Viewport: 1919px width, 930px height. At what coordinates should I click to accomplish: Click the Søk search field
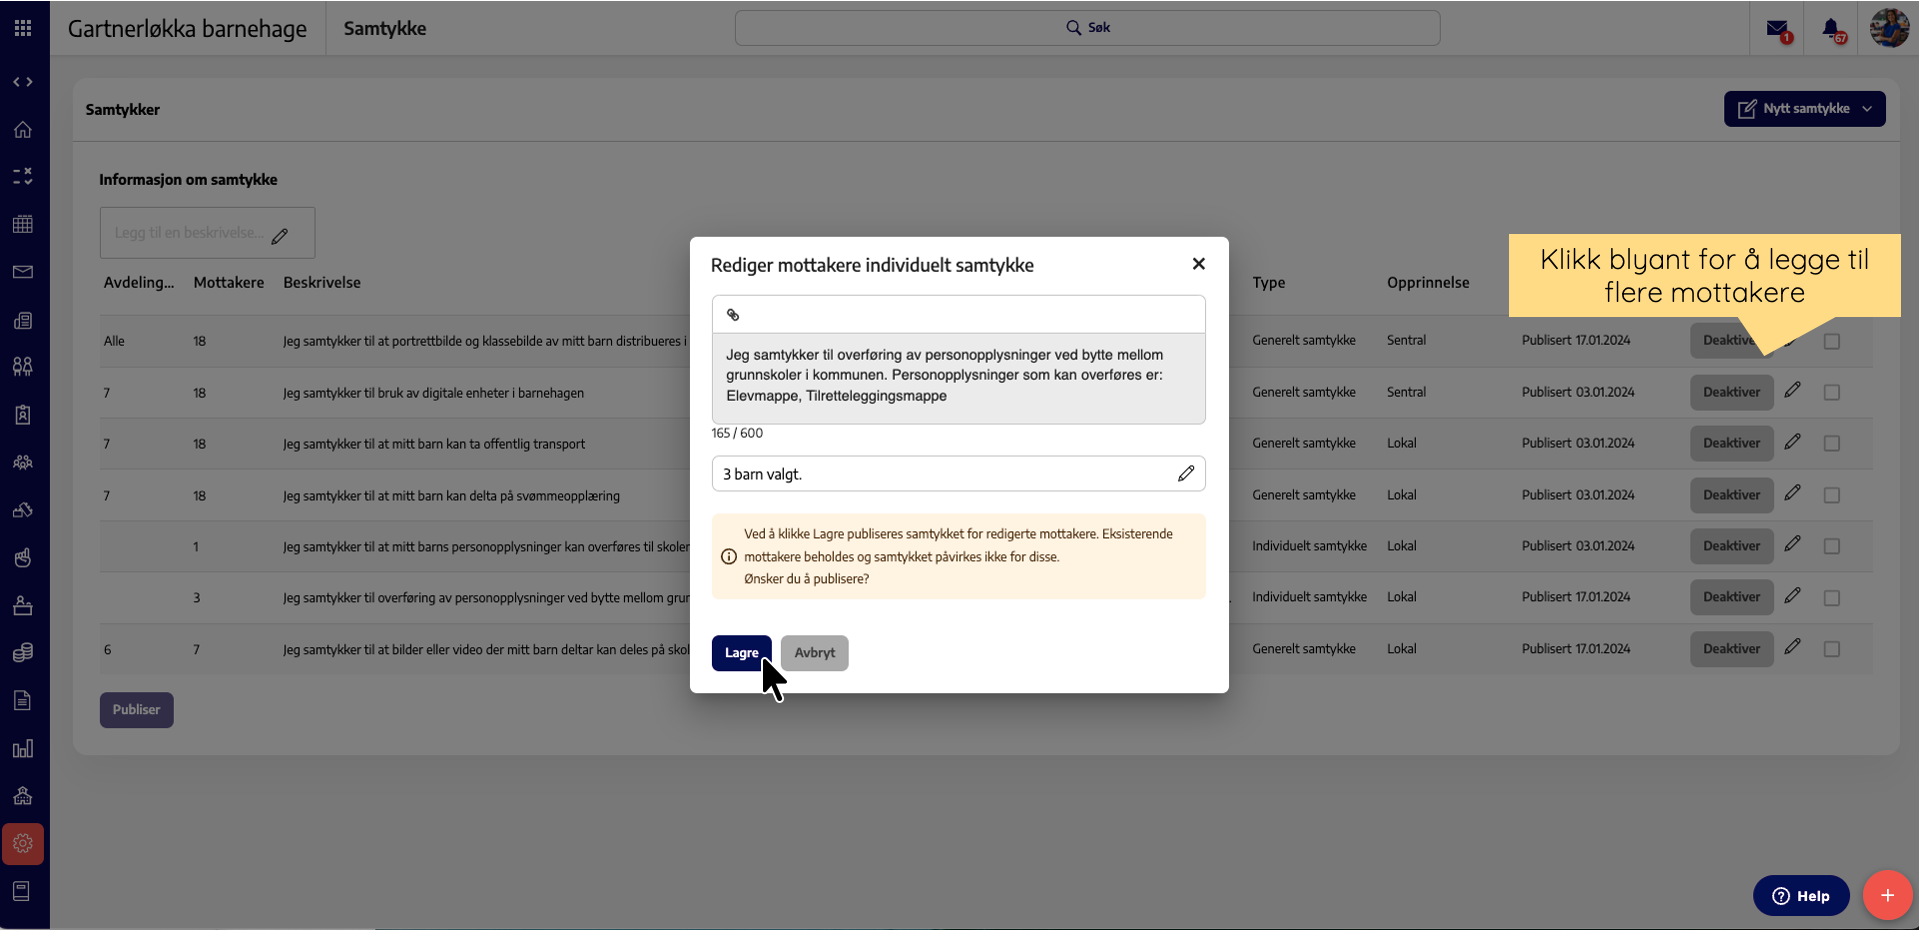1087,28
